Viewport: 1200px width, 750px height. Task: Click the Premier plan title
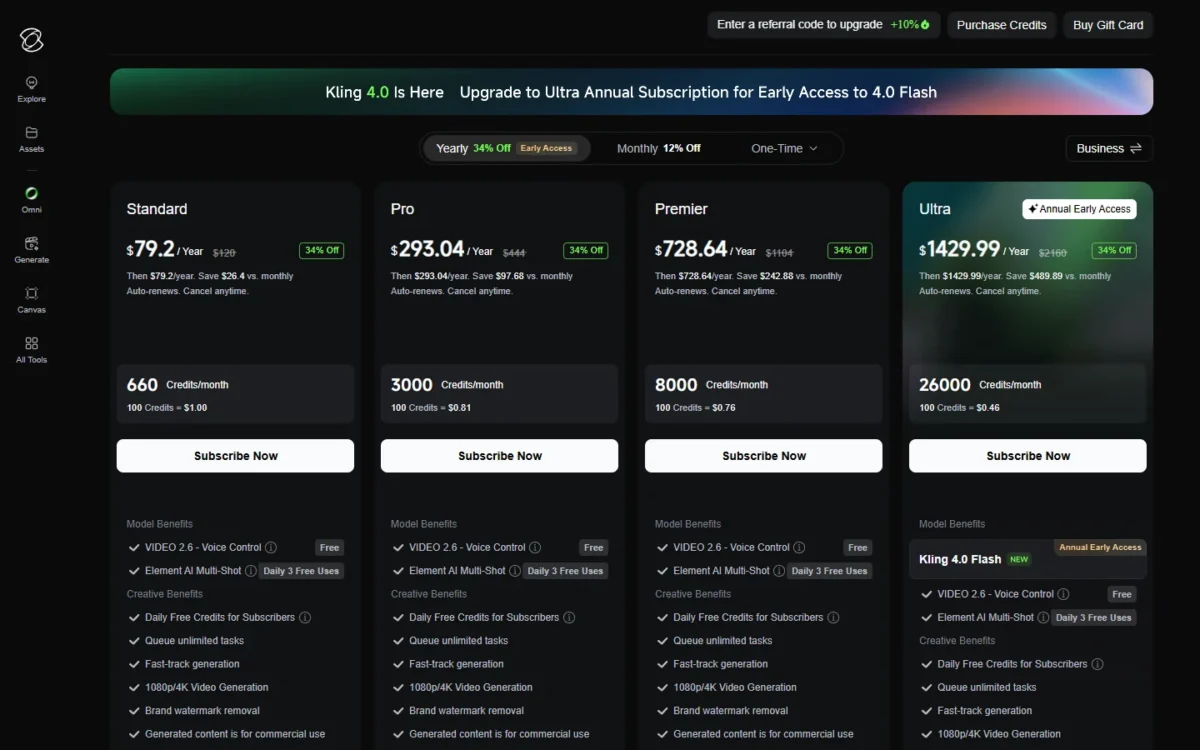click(x=681, y=209)
